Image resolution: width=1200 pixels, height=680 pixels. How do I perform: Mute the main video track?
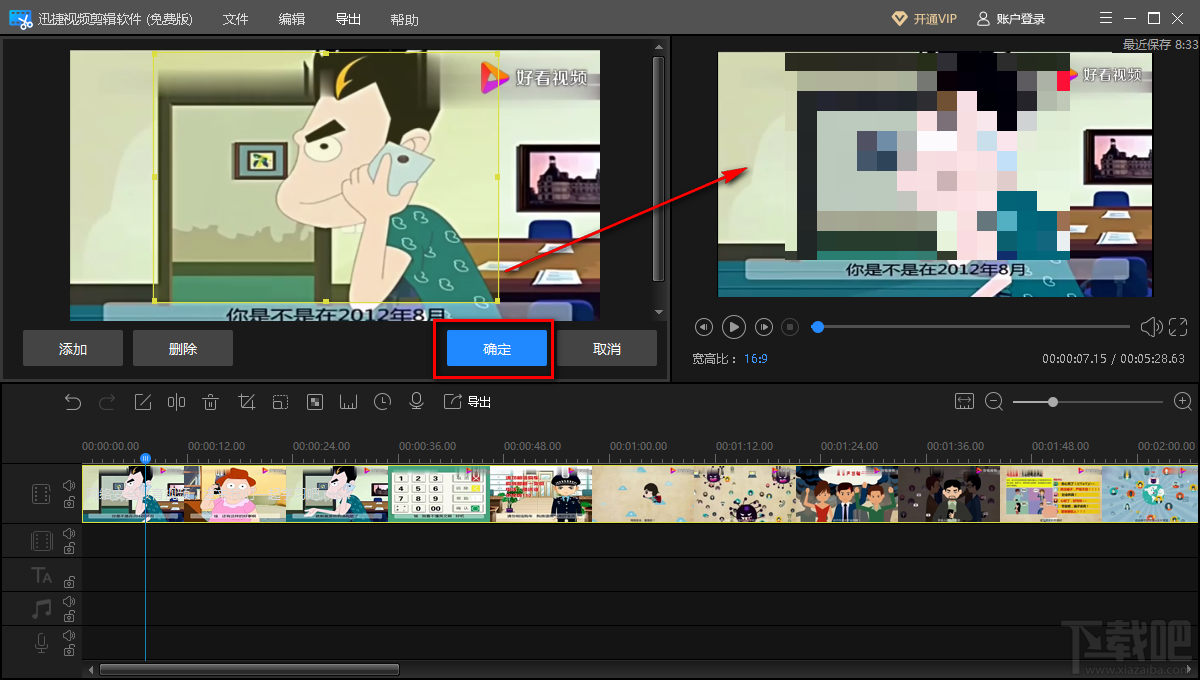point(69,486)
